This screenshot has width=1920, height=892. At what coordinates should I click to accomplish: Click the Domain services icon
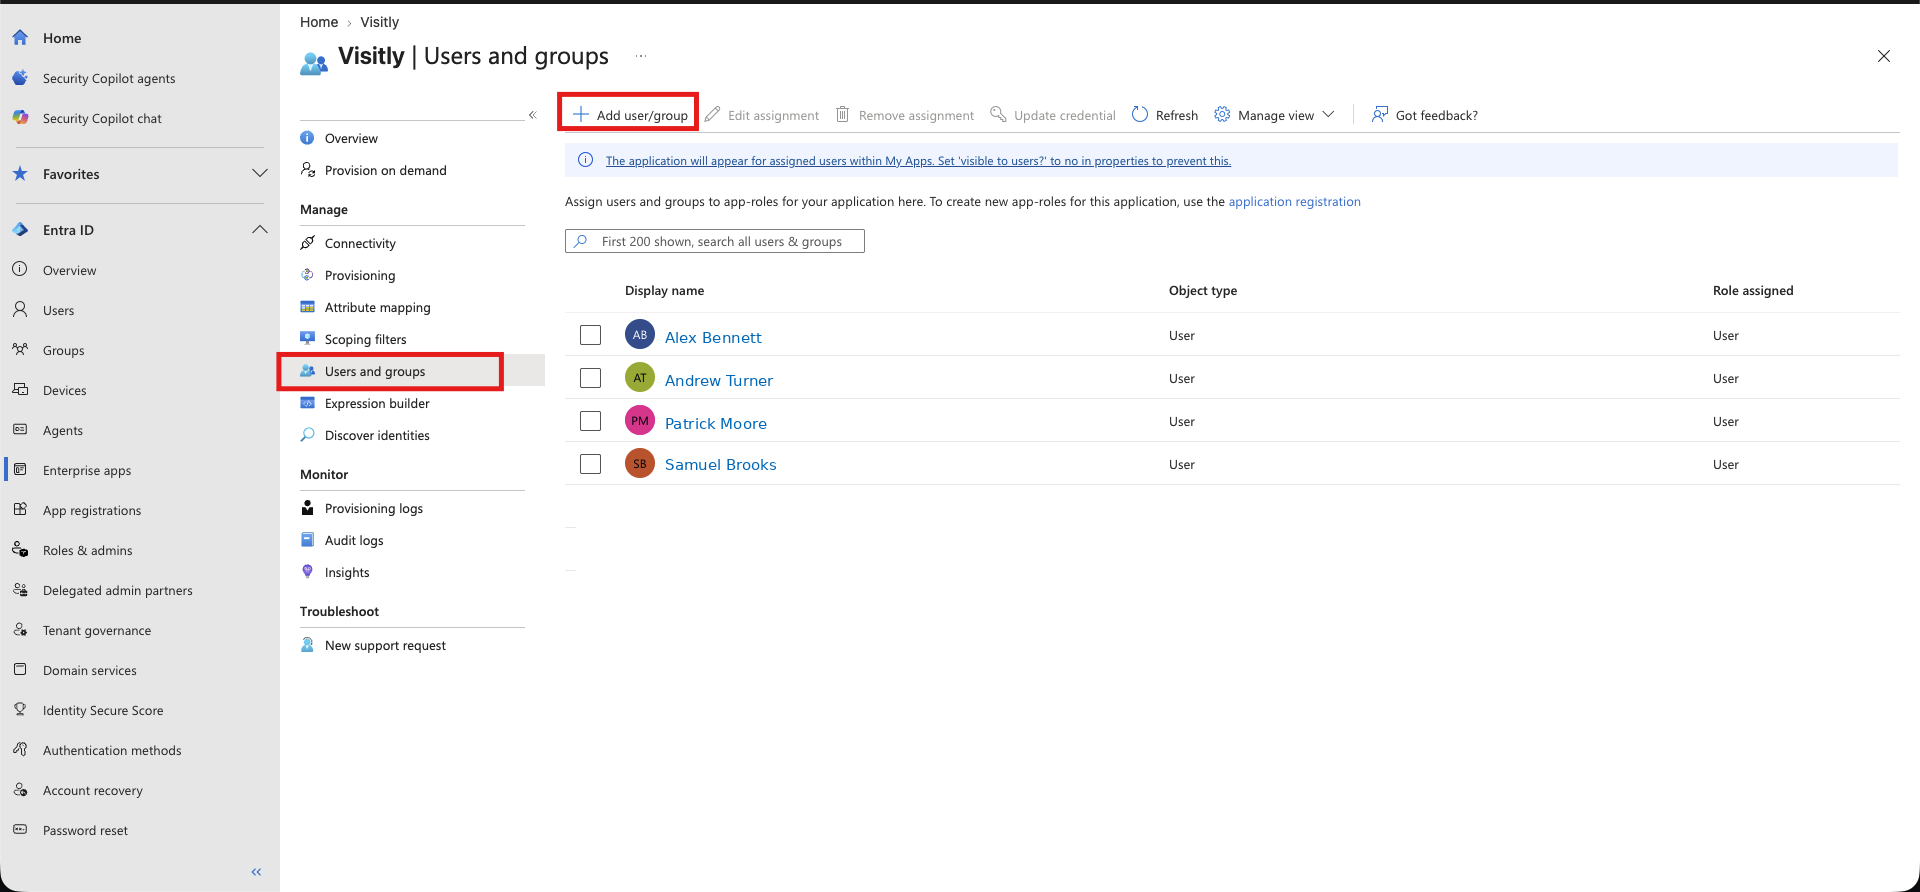(x=20, y=669)
